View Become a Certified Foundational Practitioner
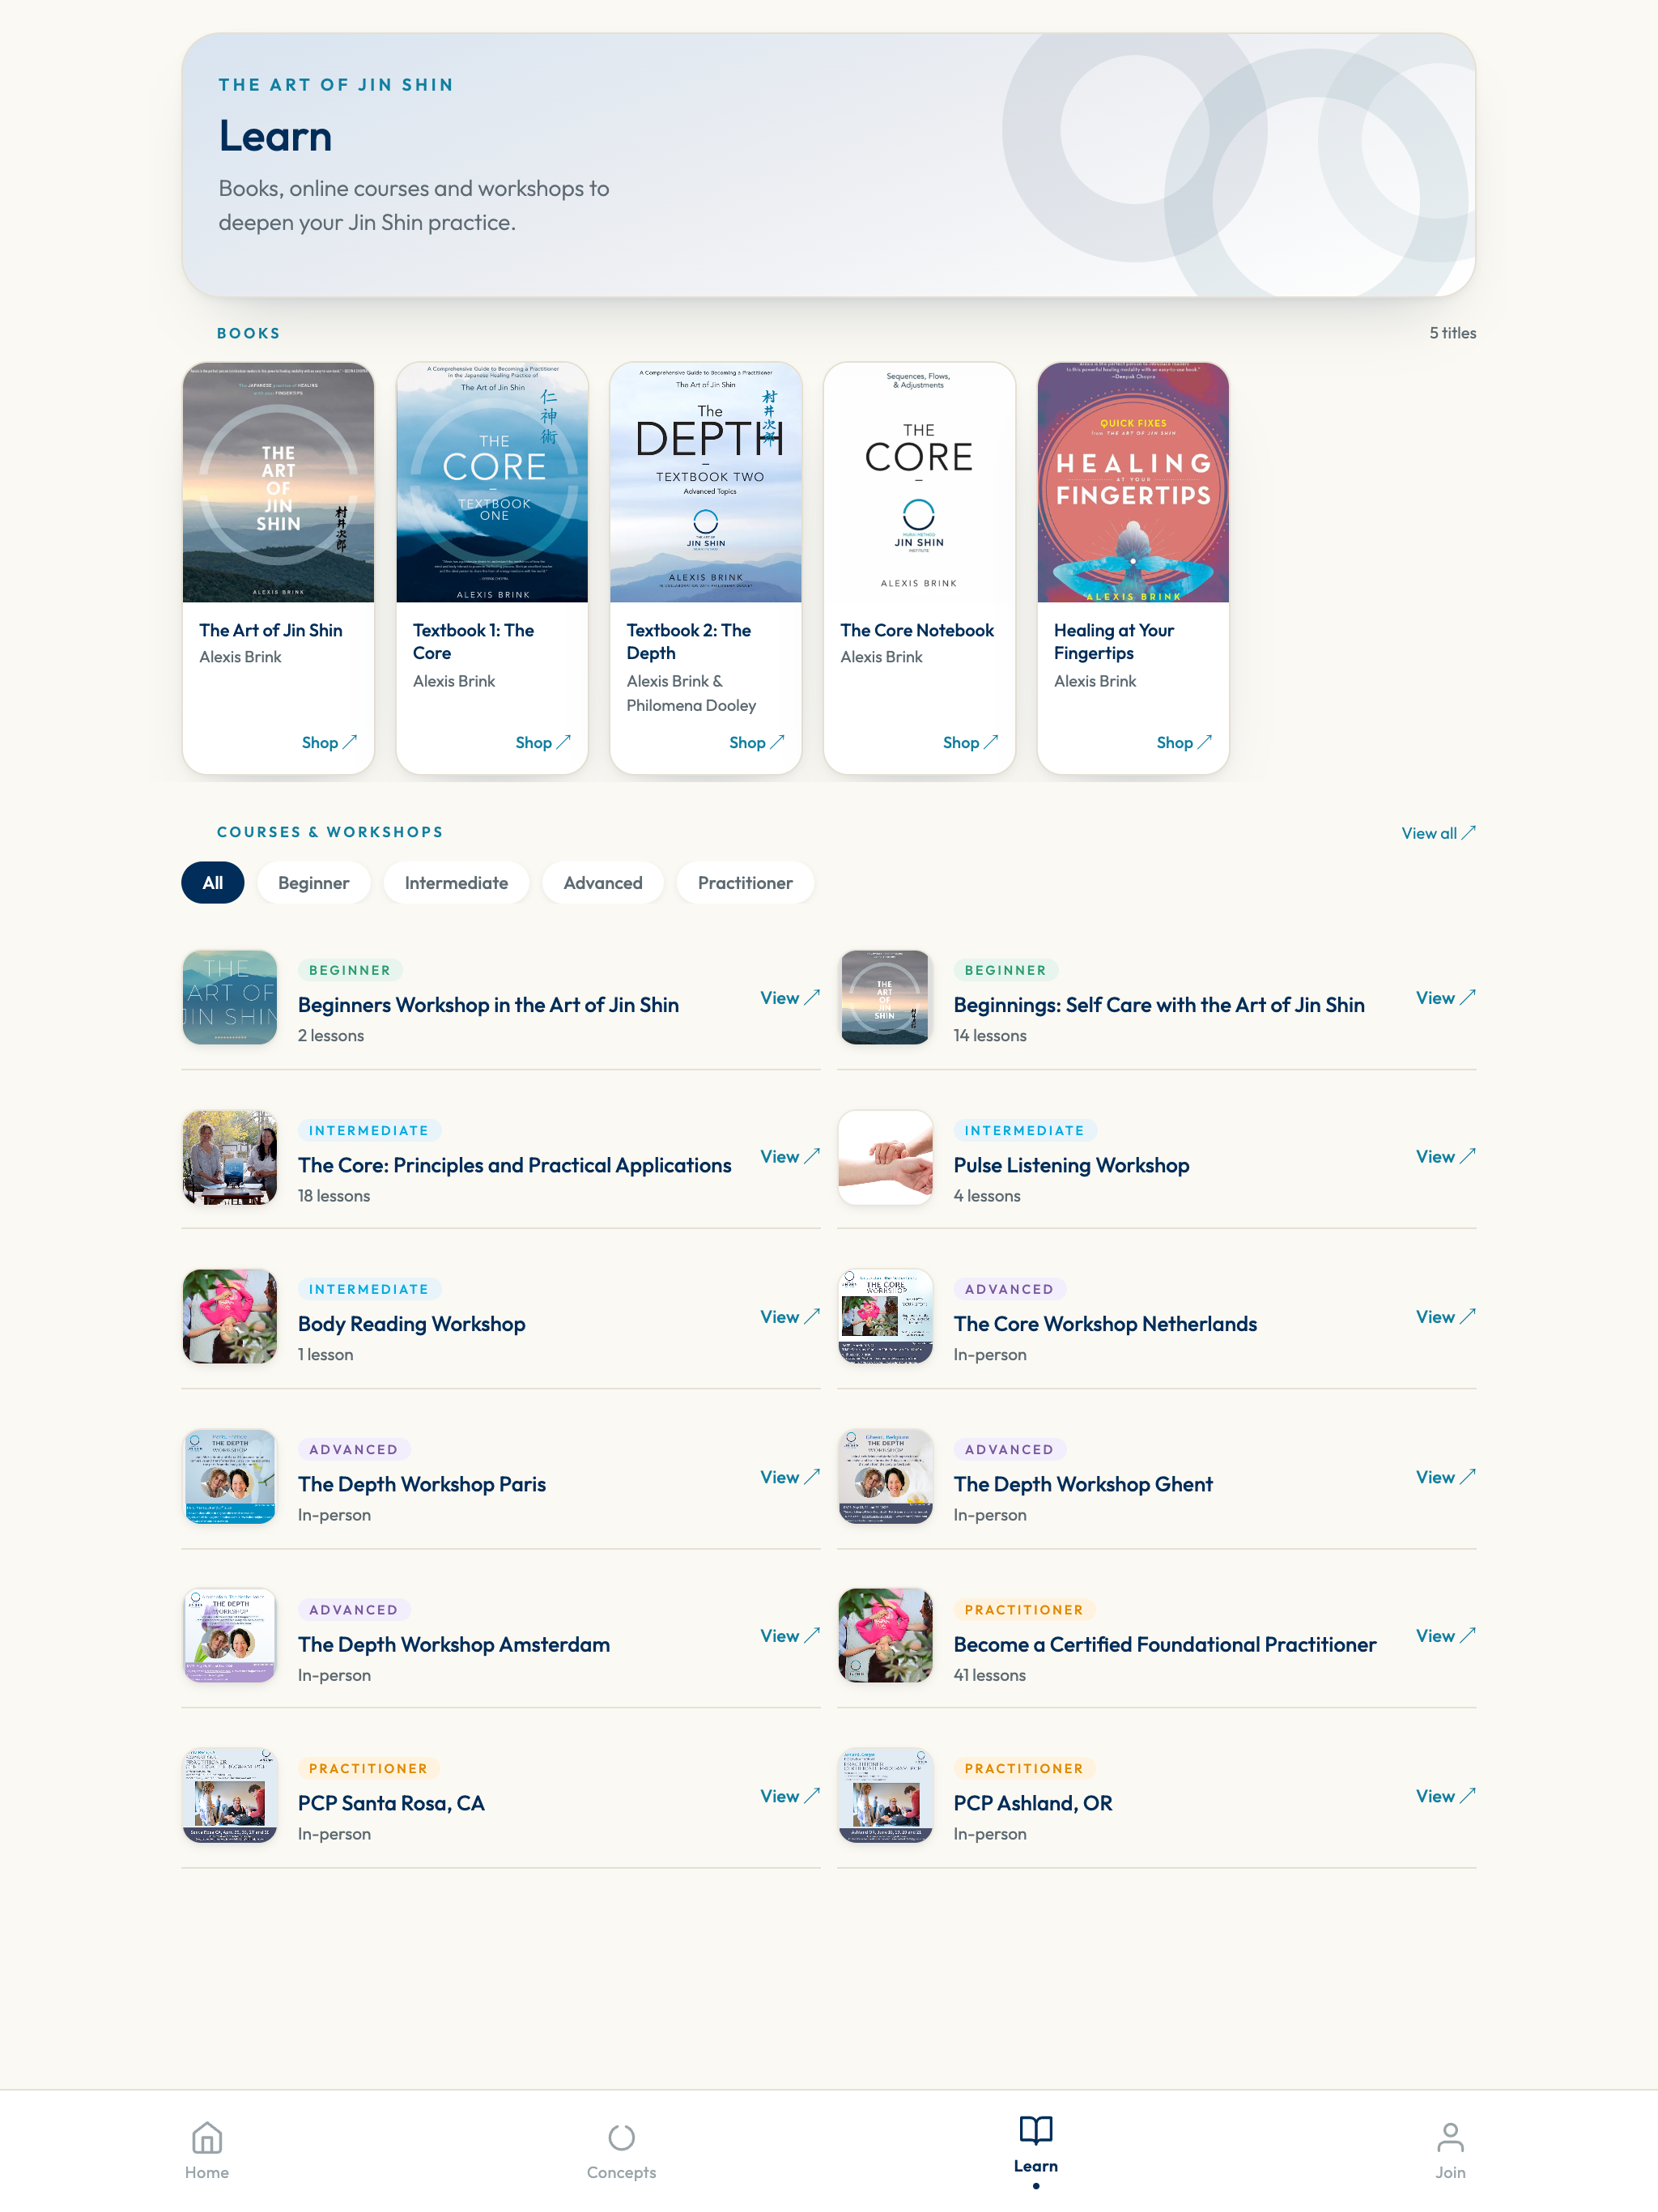1658x2212 pixels. click(1445, 1636)
